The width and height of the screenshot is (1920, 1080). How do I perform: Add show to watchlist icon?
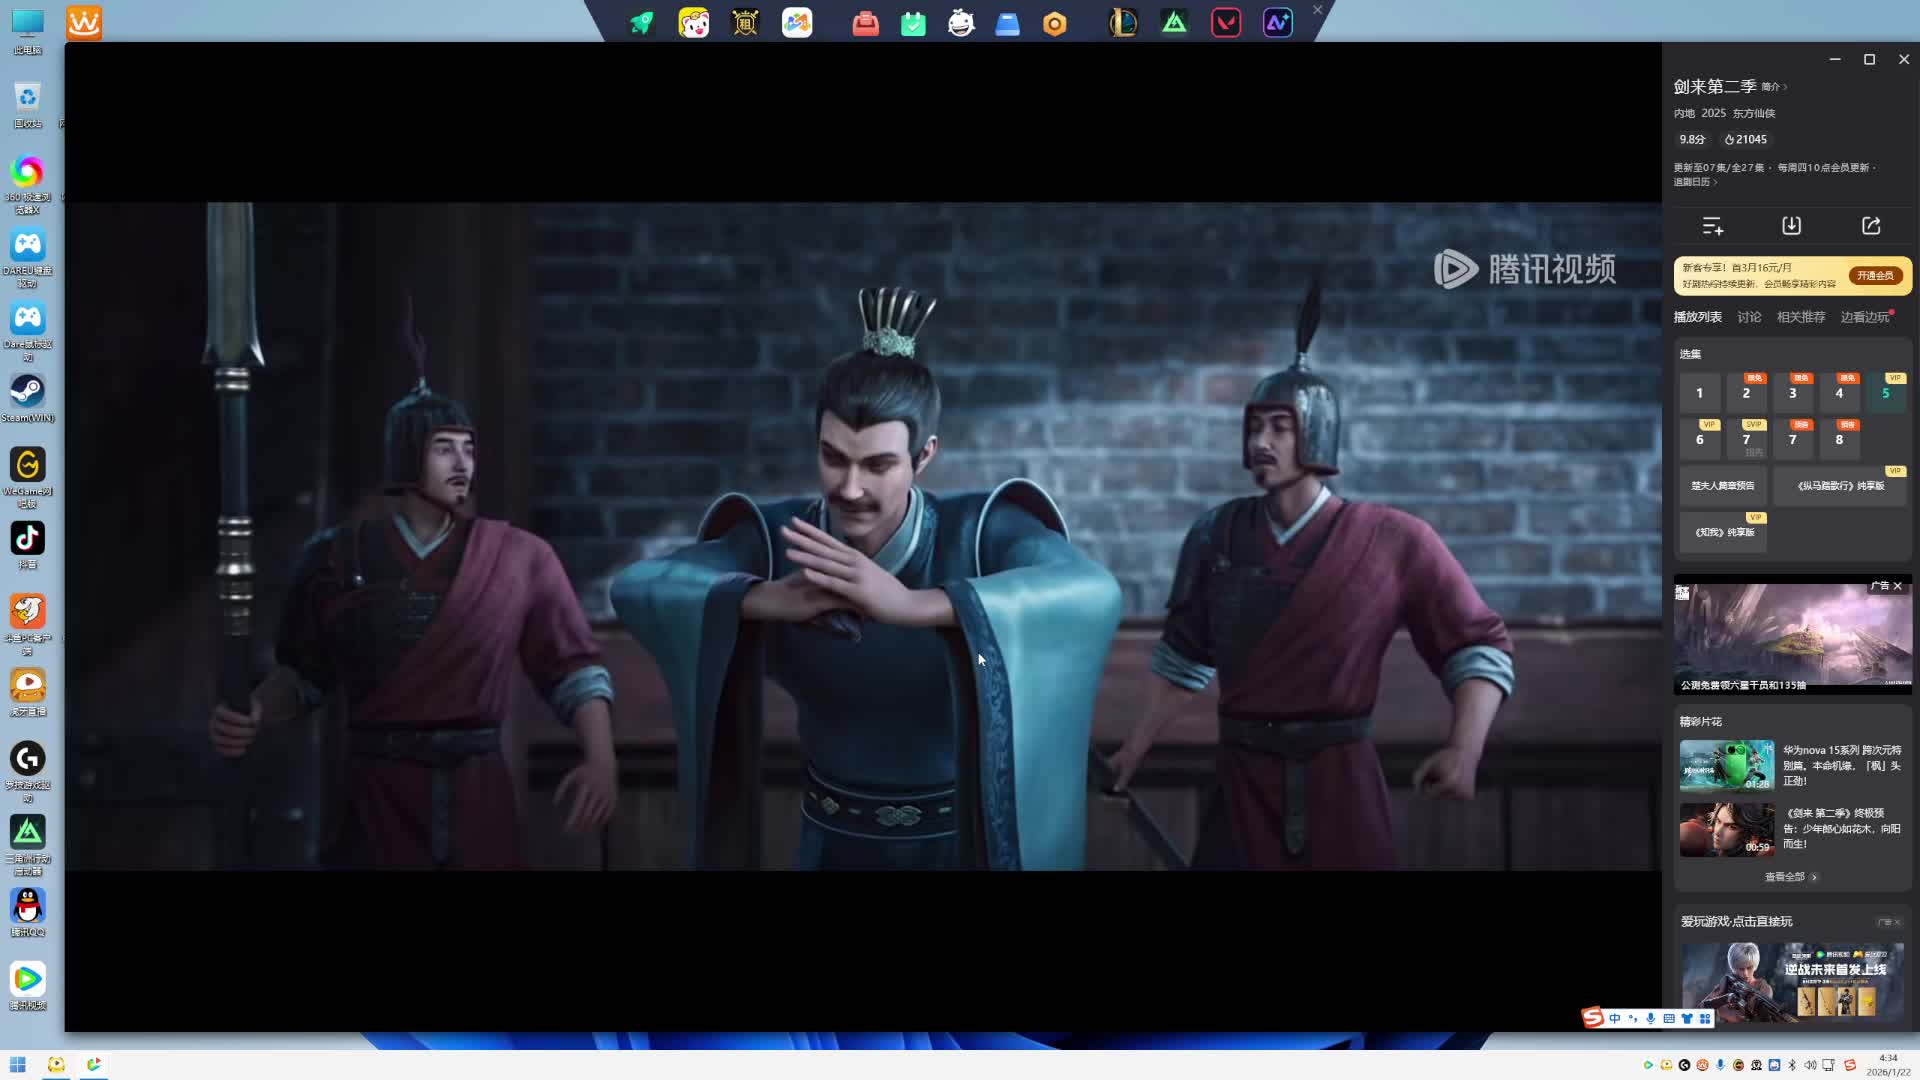tap(1712, 226)
